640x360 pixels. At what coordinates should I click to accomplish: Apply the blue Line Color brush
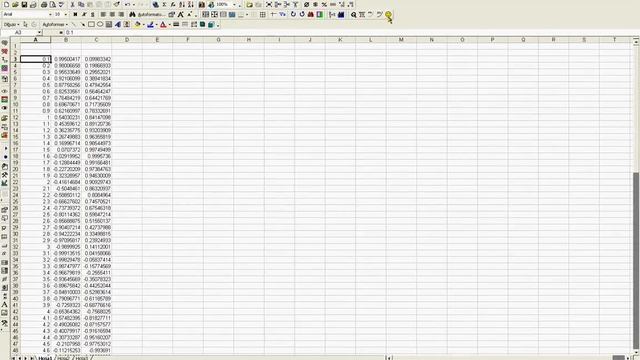150,24
